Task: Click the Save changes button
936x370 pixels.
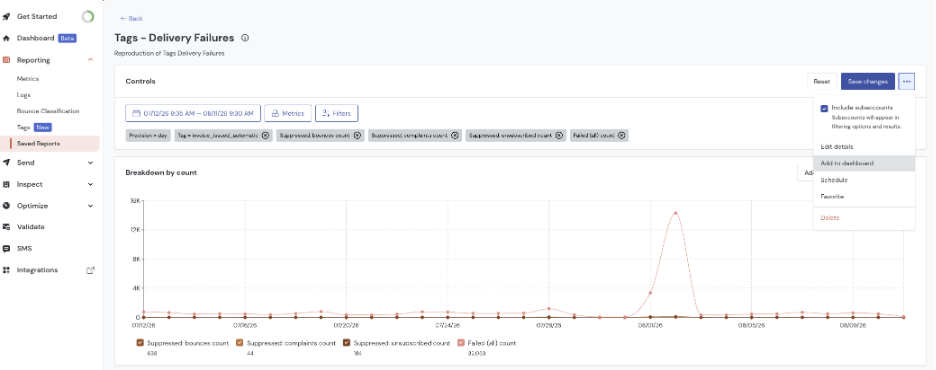Action: point(867,81)
